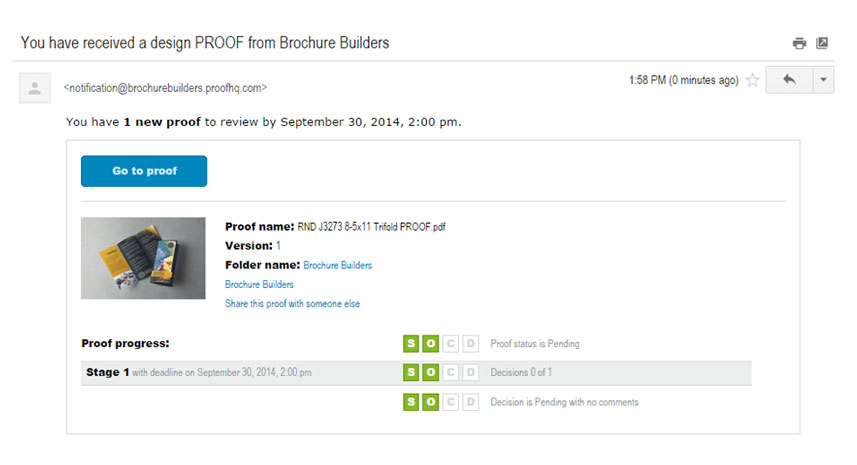
Task: Open the trifold brochure proof thumbnail
Action: (143, 258)
